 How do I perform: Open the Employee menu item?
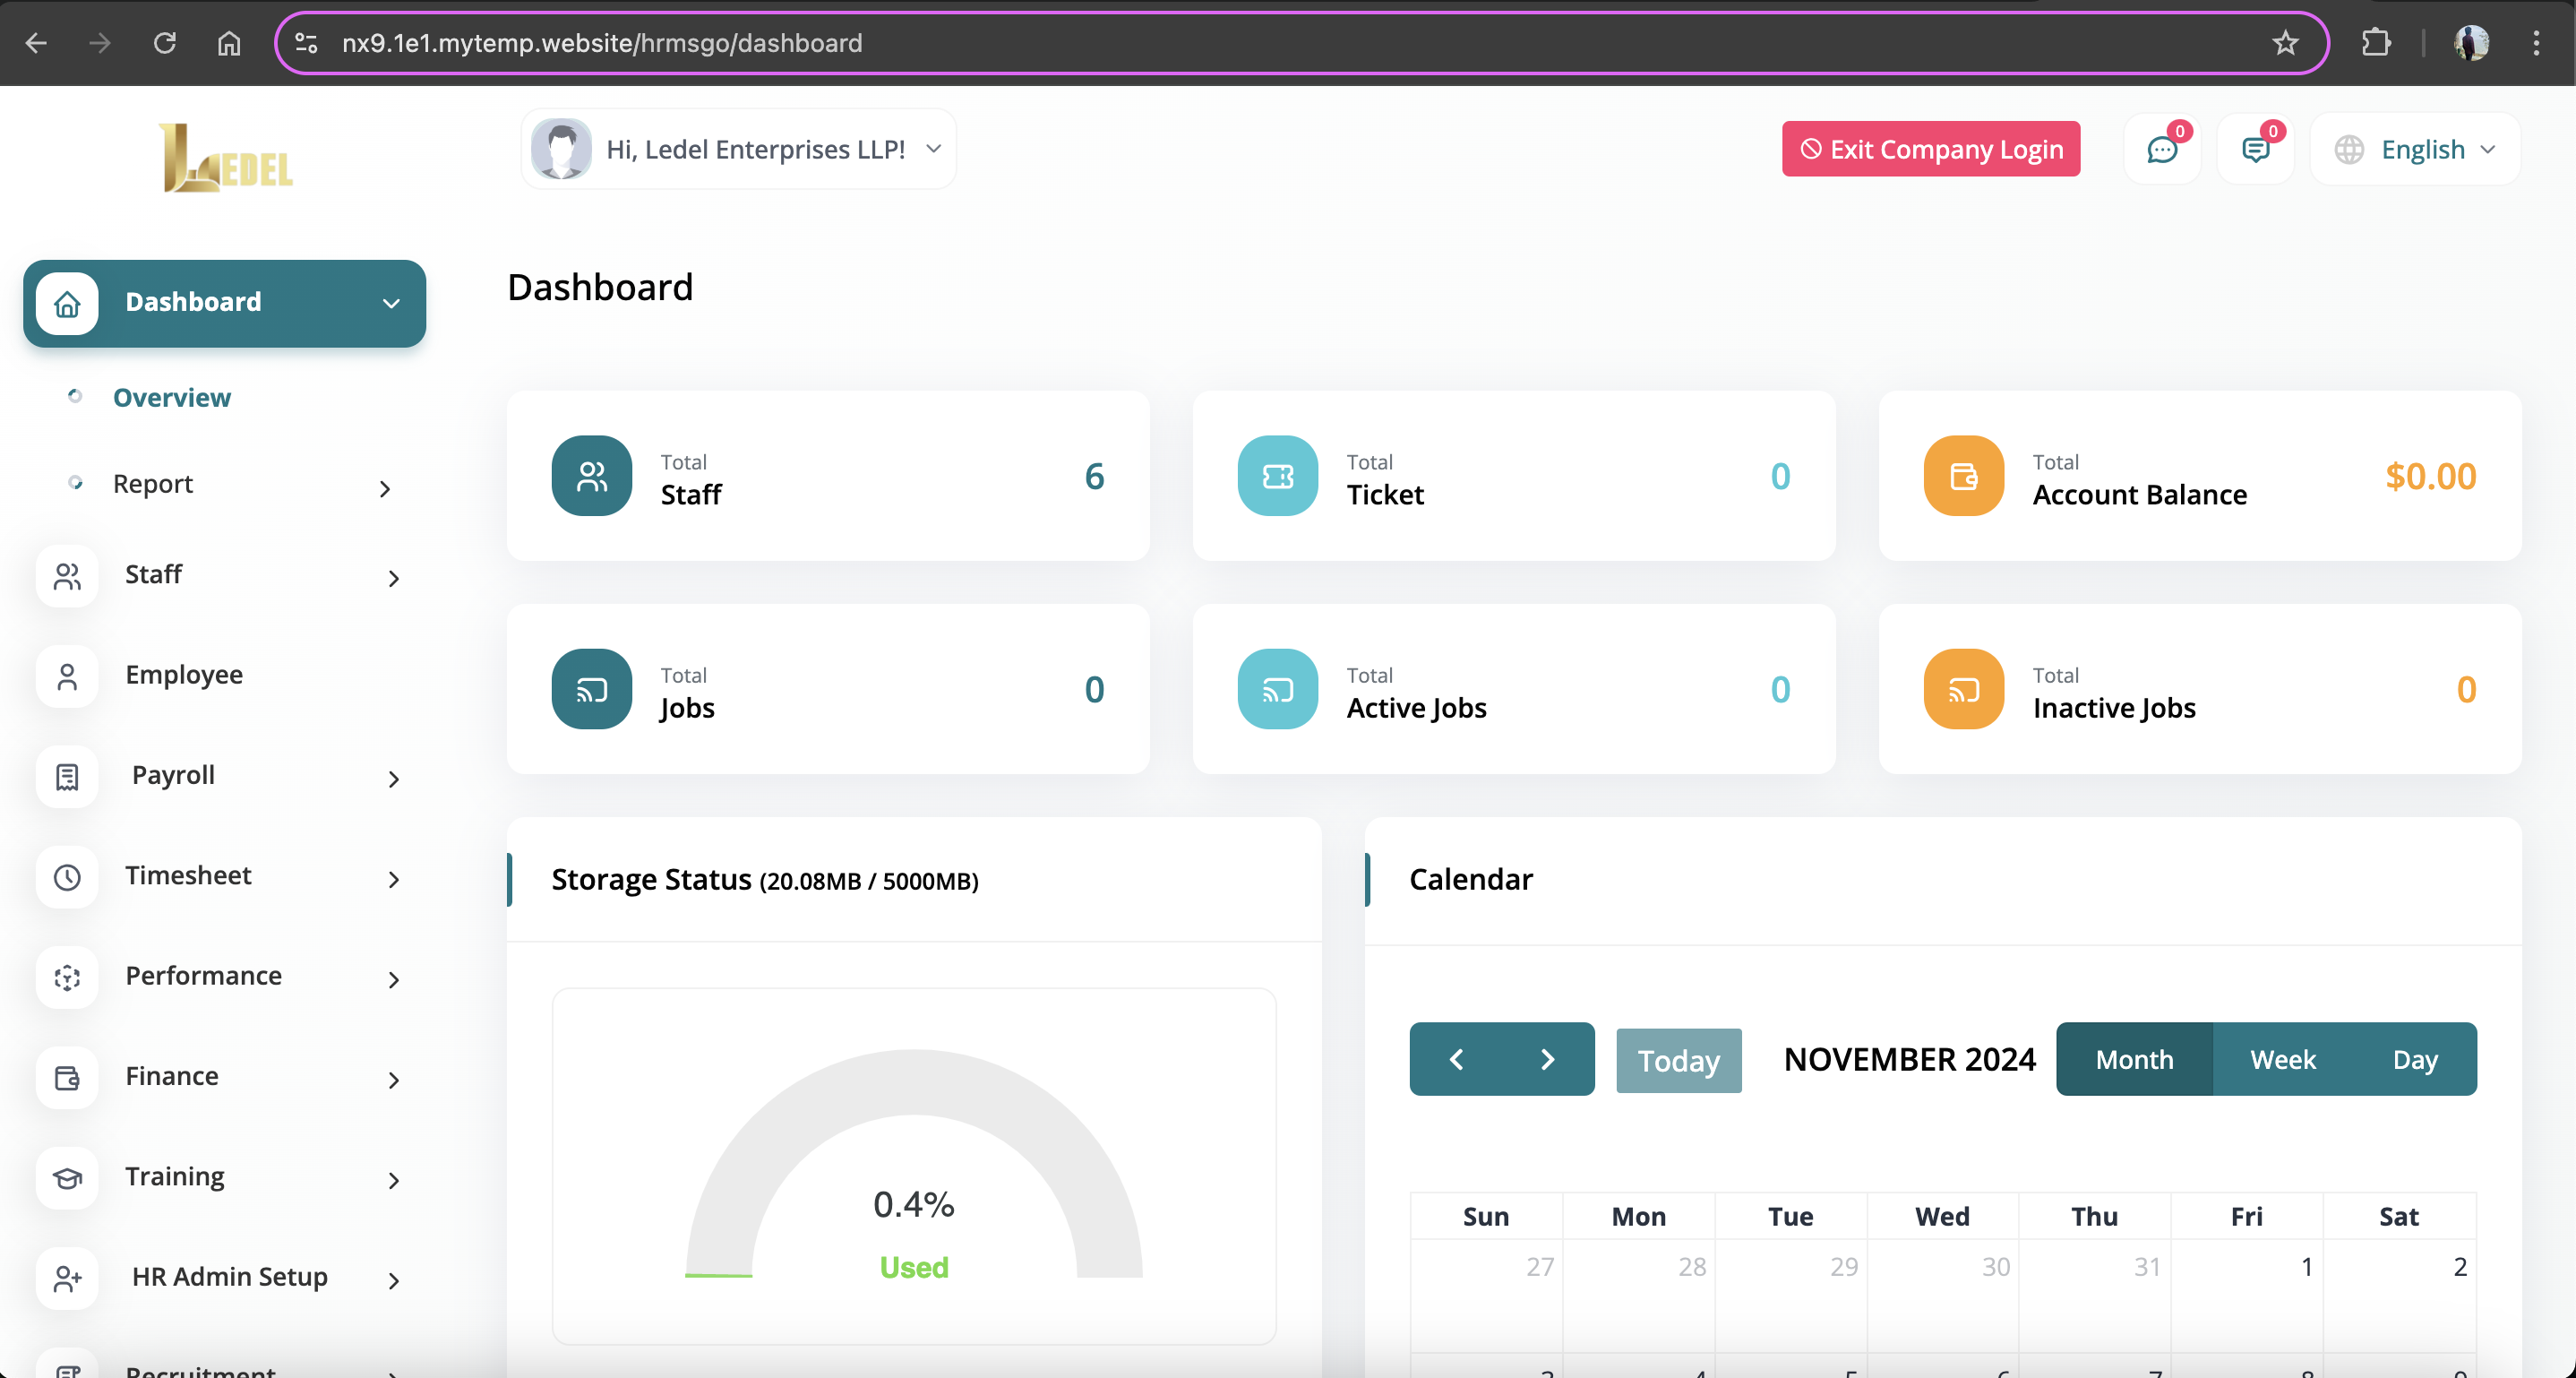pyautogui.click(x=184, y=675)
